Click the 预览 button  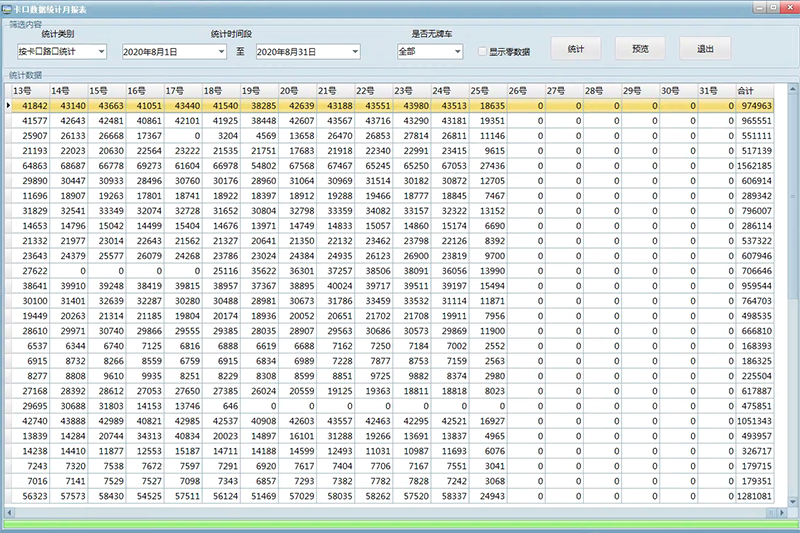(x=641, y=48)
